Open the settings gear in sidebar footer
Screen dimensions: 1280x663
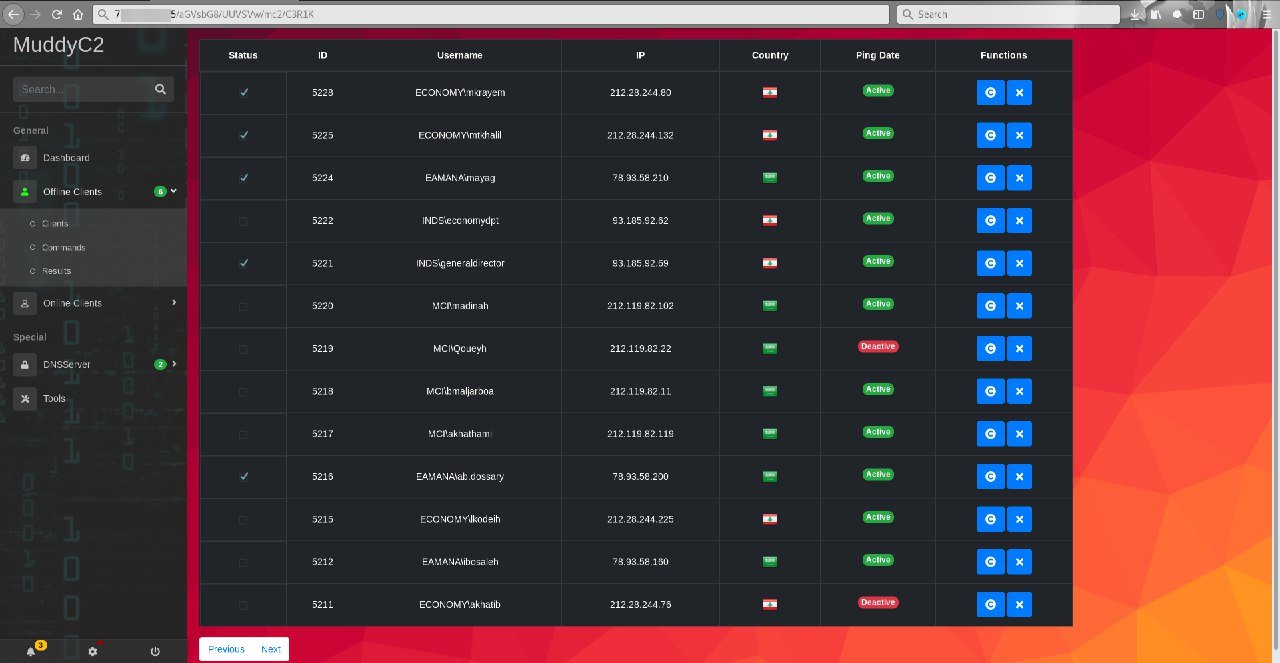click(93, 651)
